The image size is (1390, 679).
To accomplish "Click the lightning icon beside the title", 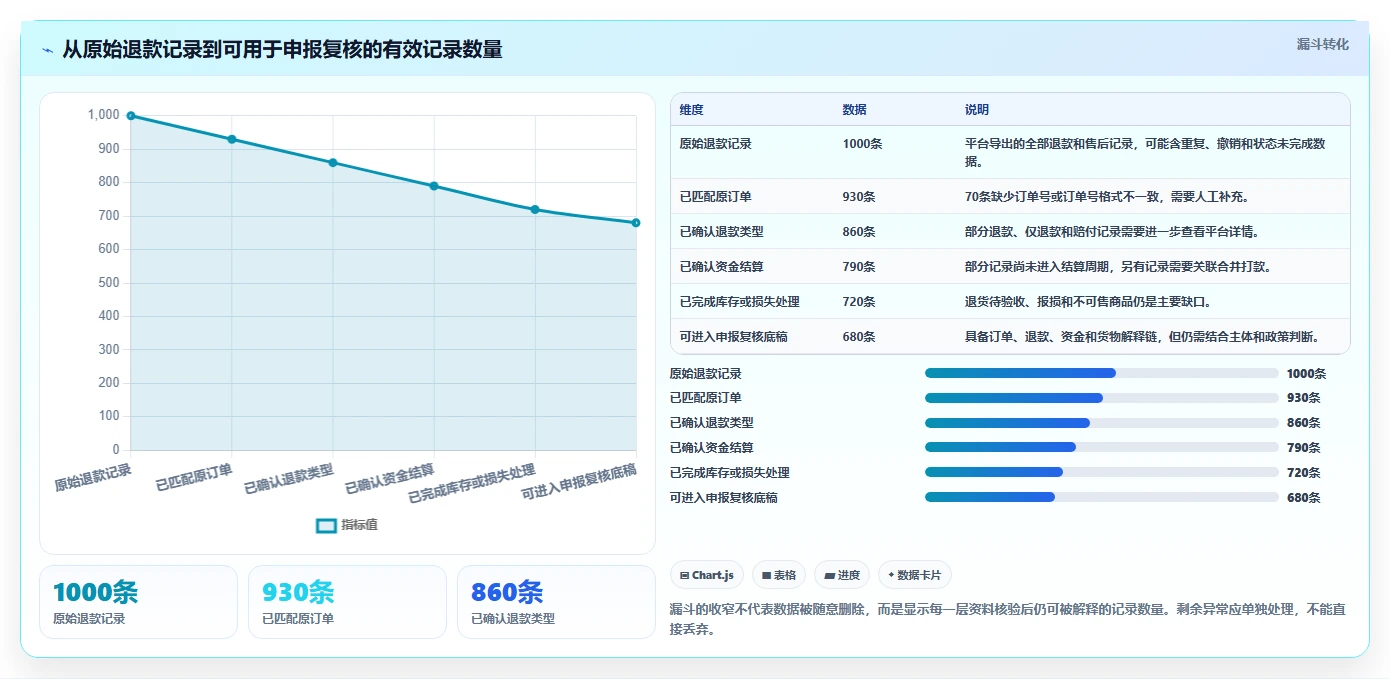I will 48,50.
